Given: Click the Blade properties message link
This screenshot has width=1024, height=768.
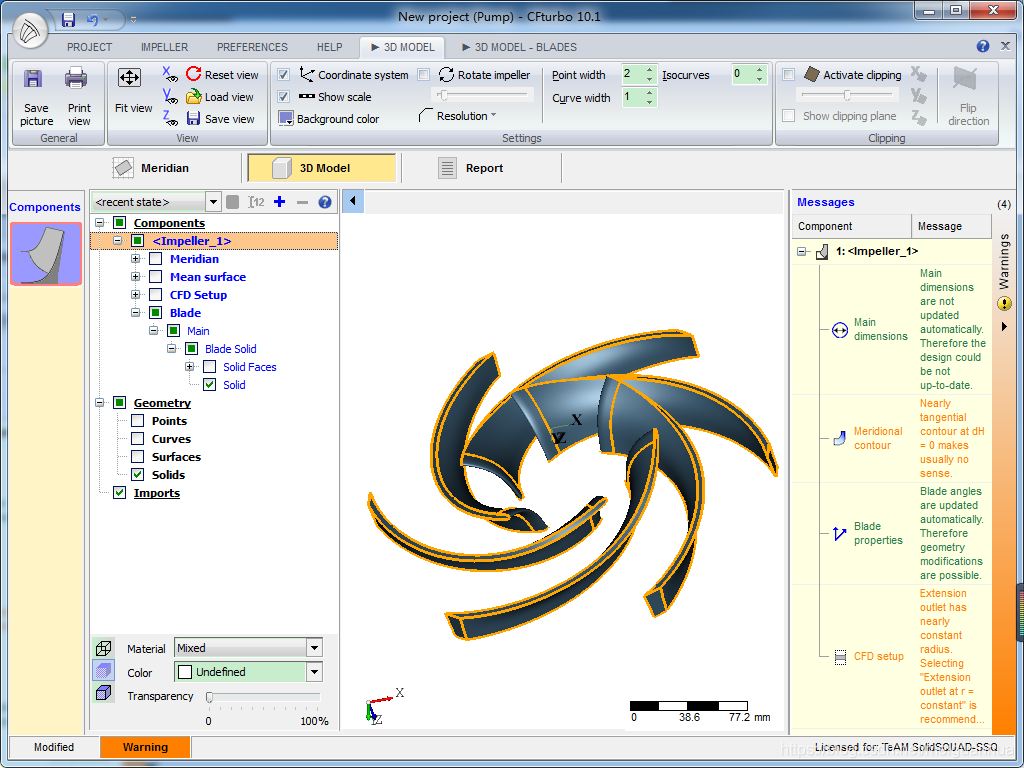Looking at the screenshot, I should [x=878, y=533].
